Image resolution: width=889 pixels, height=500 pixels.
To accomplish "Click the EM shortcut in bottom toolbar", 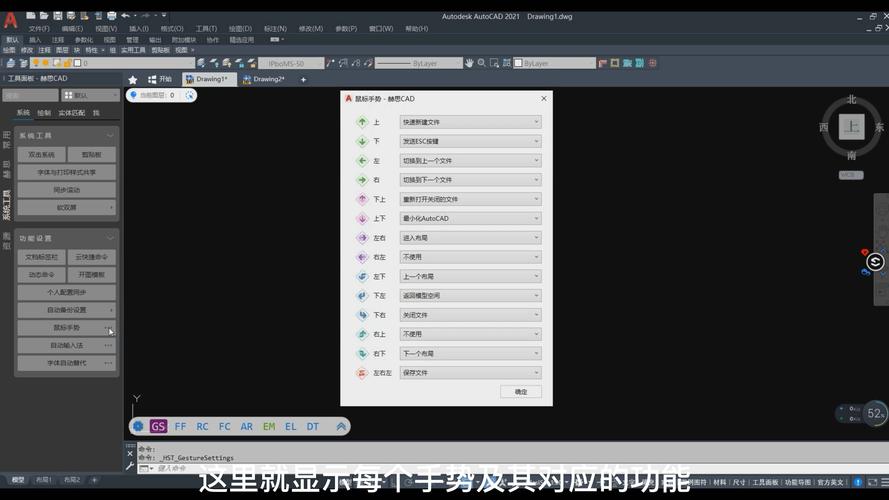I will point(269,426).
